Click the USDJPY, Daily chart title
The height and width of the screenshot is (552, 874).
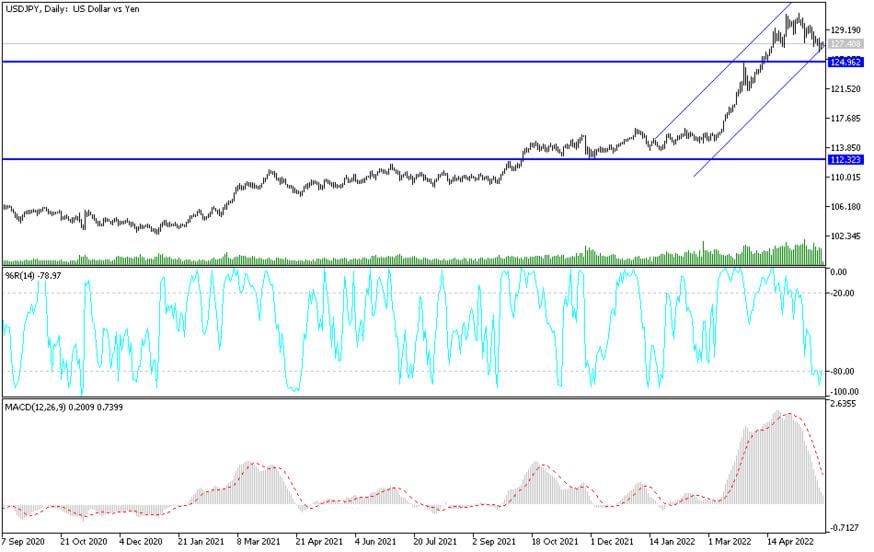pyautogui.click(x=72, y=9)
